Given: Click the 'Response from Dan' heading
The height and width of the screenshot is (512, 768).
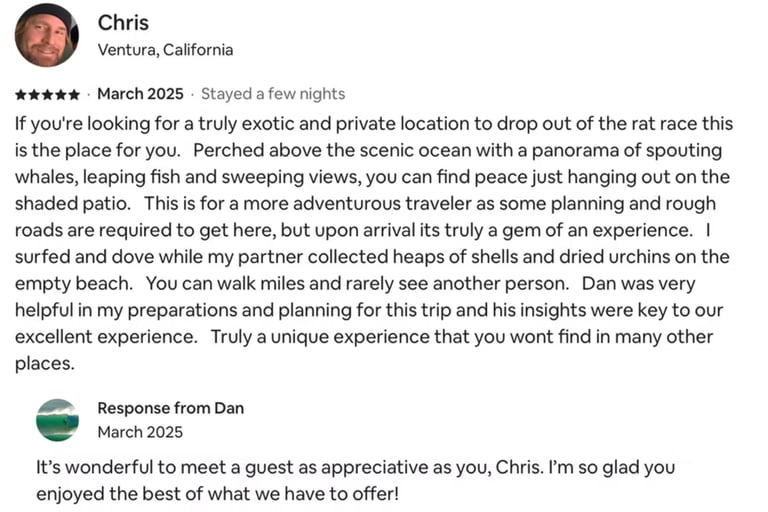Looking at the screenshot, I should pyautogui.click(x=170, y=408).
